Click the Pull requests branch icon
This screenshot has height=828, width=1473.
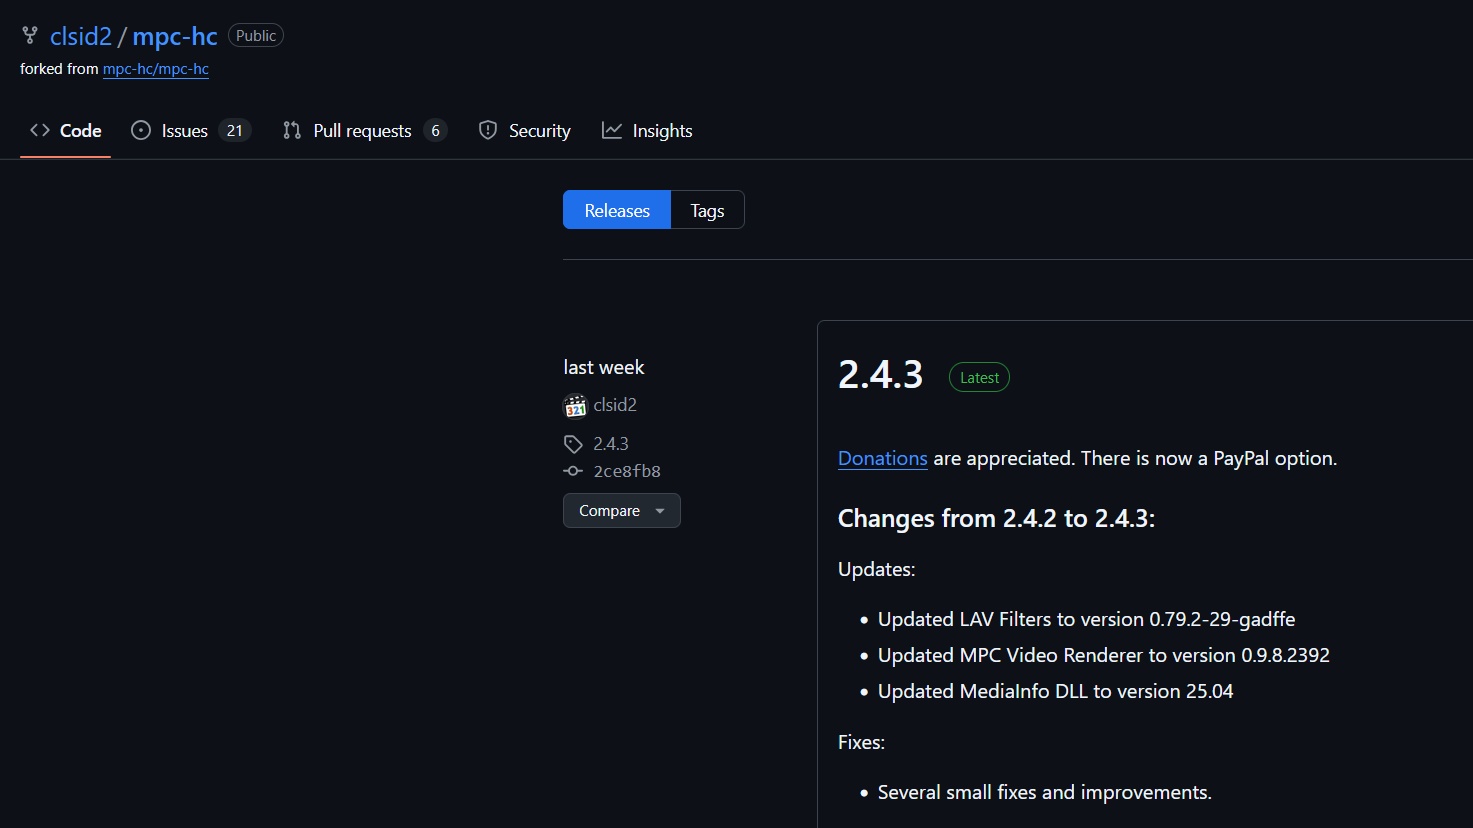pos(292,130)
